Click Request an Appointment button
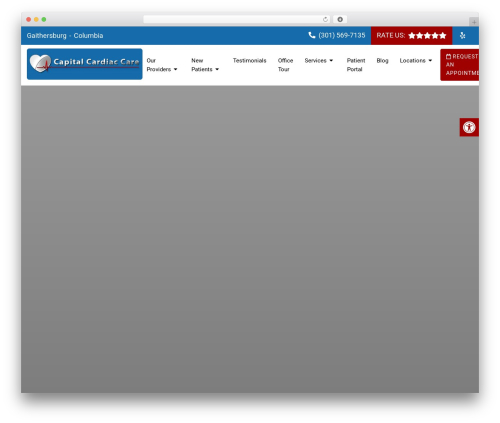 coord(460,65)
